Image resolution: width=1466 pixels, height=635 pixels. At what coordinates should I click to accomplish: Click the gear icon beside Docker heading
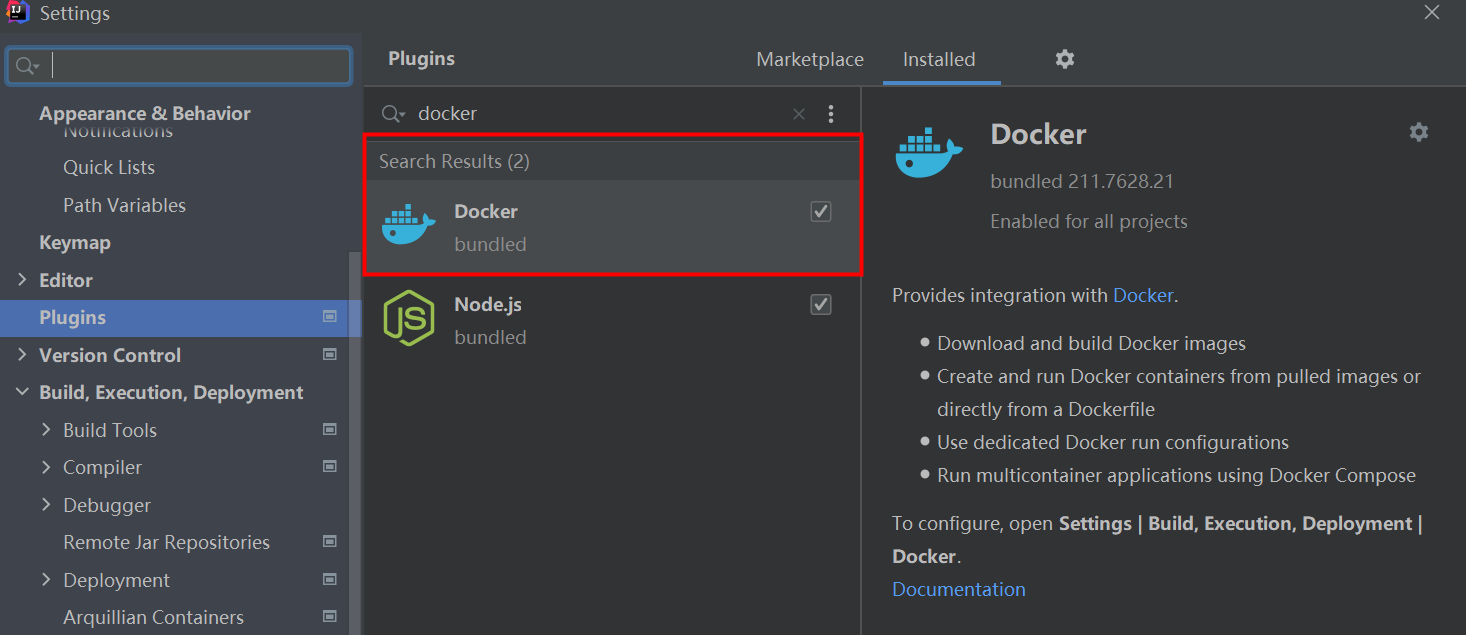coord(1418,131)
